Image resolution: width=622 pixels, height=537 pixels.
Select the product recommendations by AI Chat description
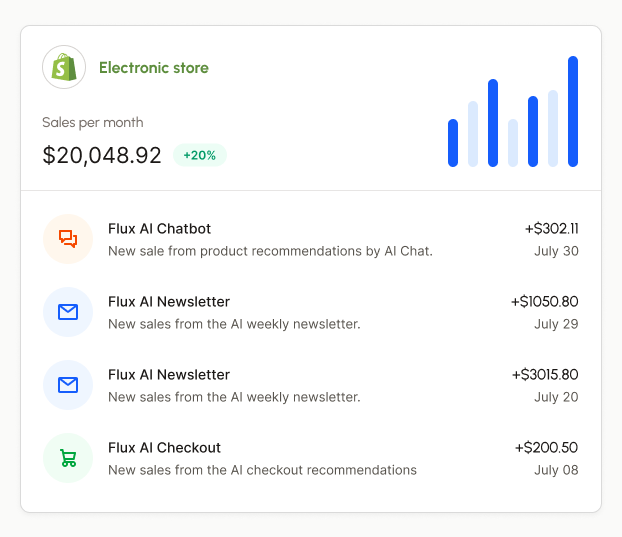(x=270, y=251)
